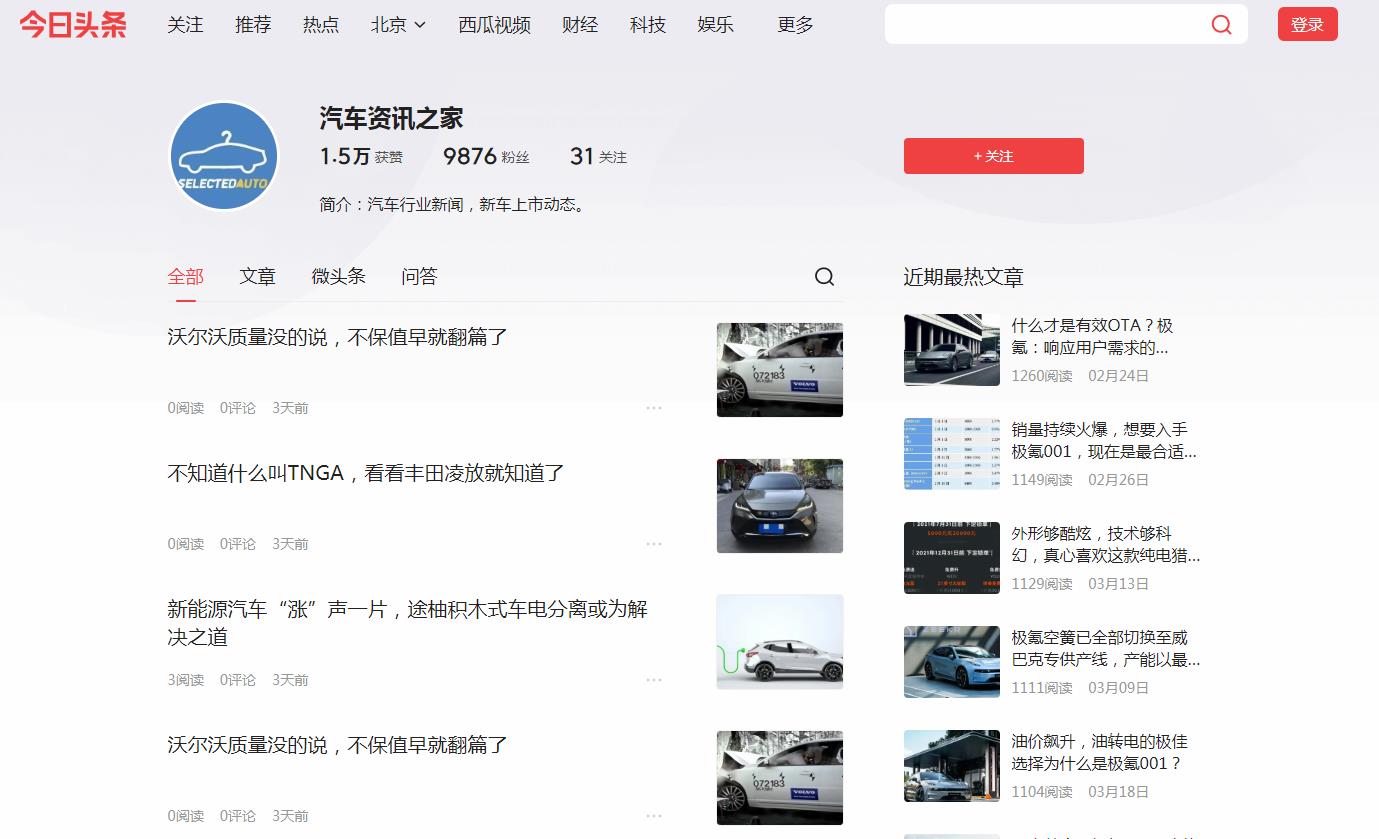Image resolution: width=1379 pixels, height=839 pixels.
Task: Click the 9876 粉丝 follower count
Action: click(x=486, y=157)
